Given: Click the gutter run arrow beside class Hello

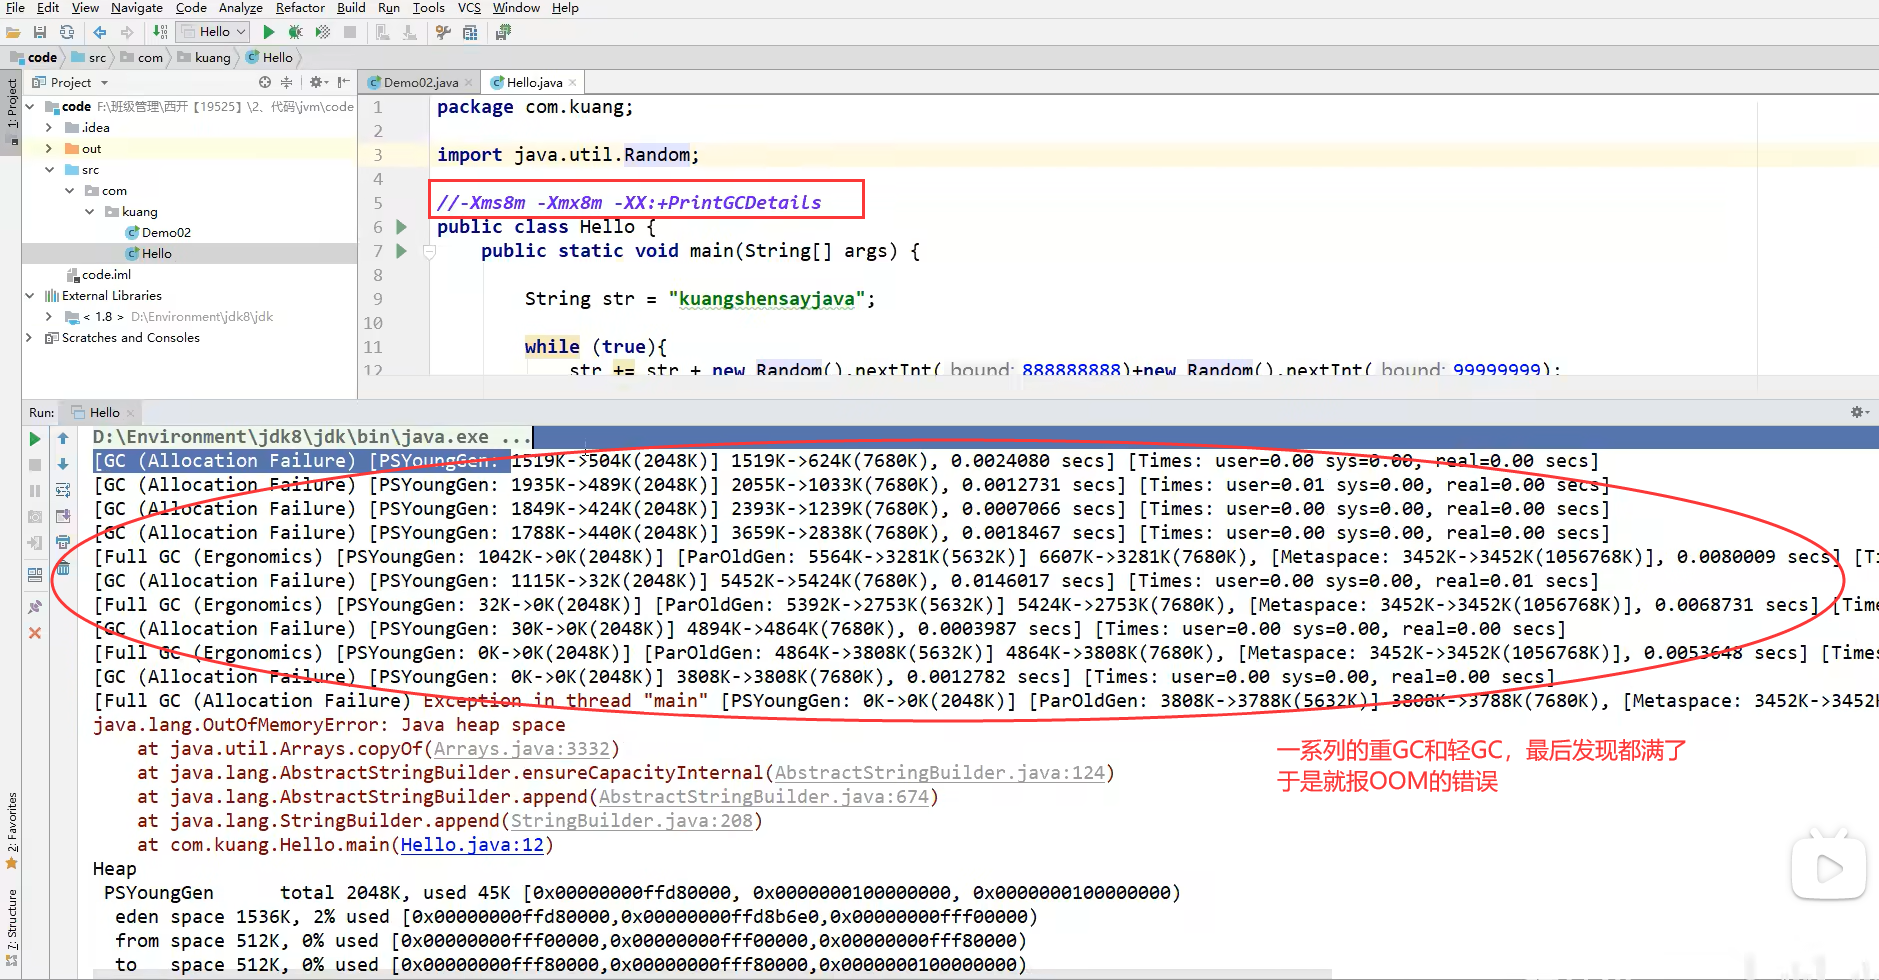Looking at the screenshot, I should click(x=401, y=227).
